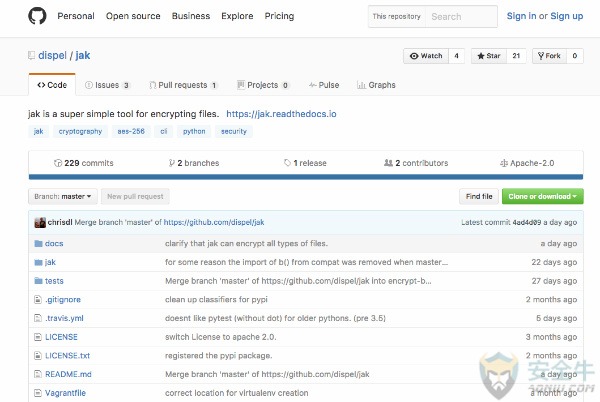The height and width of the screenshot is (402, 600).
Task: Click chrisdl's avatar thumbnail
Action: (40, 223)
